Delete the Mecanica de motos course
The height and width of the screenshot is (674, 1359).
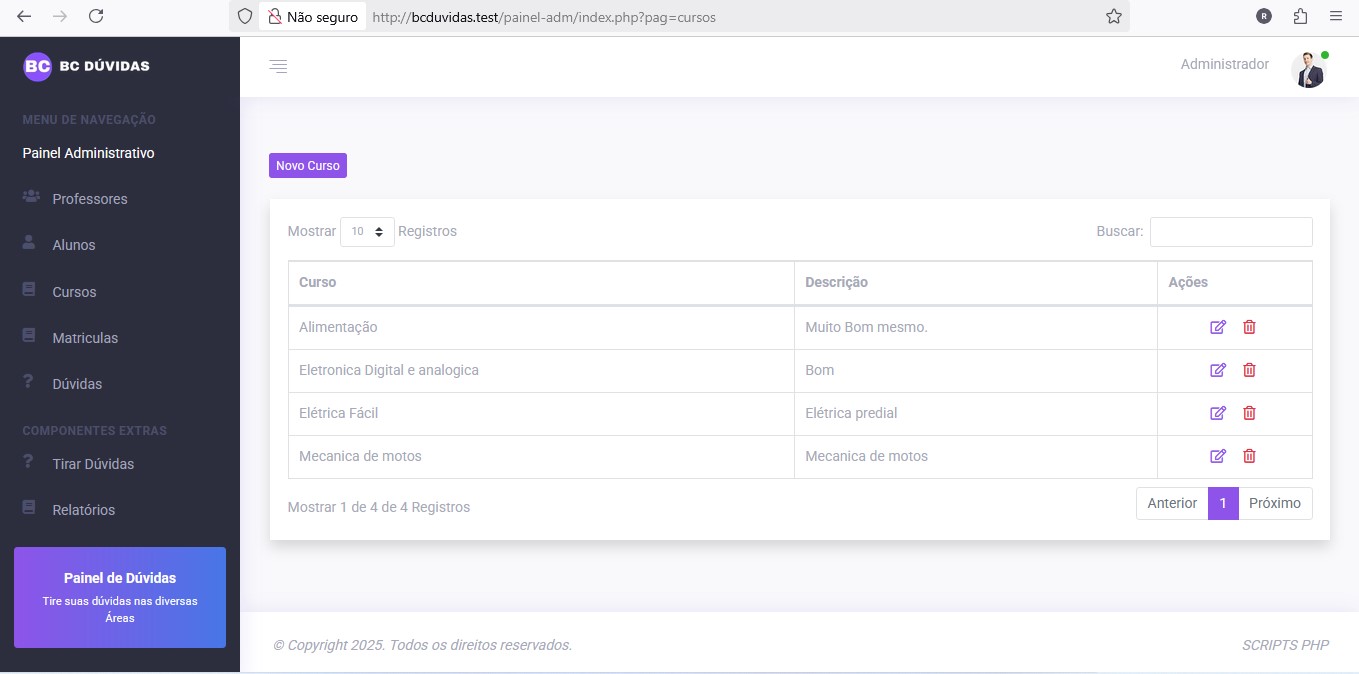[x=1249, y=456]
